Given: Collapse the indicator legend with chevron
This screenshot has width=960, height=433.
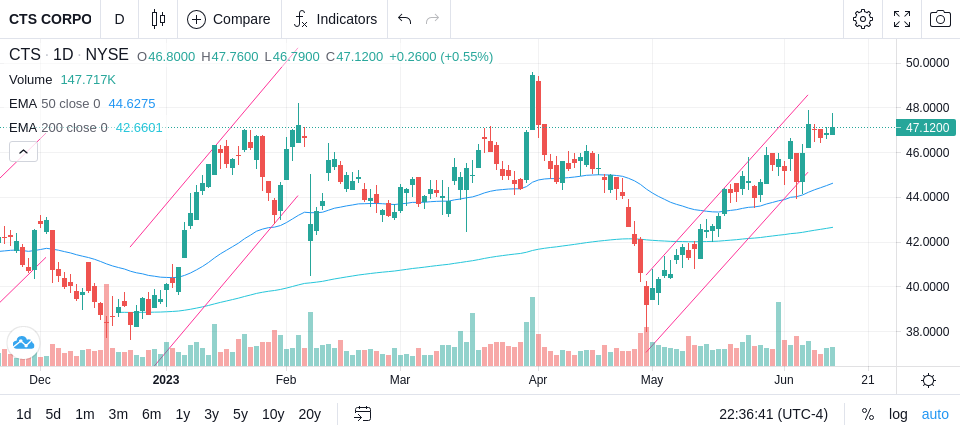Looking at the screenshot, I should click(x=23, y=151).
